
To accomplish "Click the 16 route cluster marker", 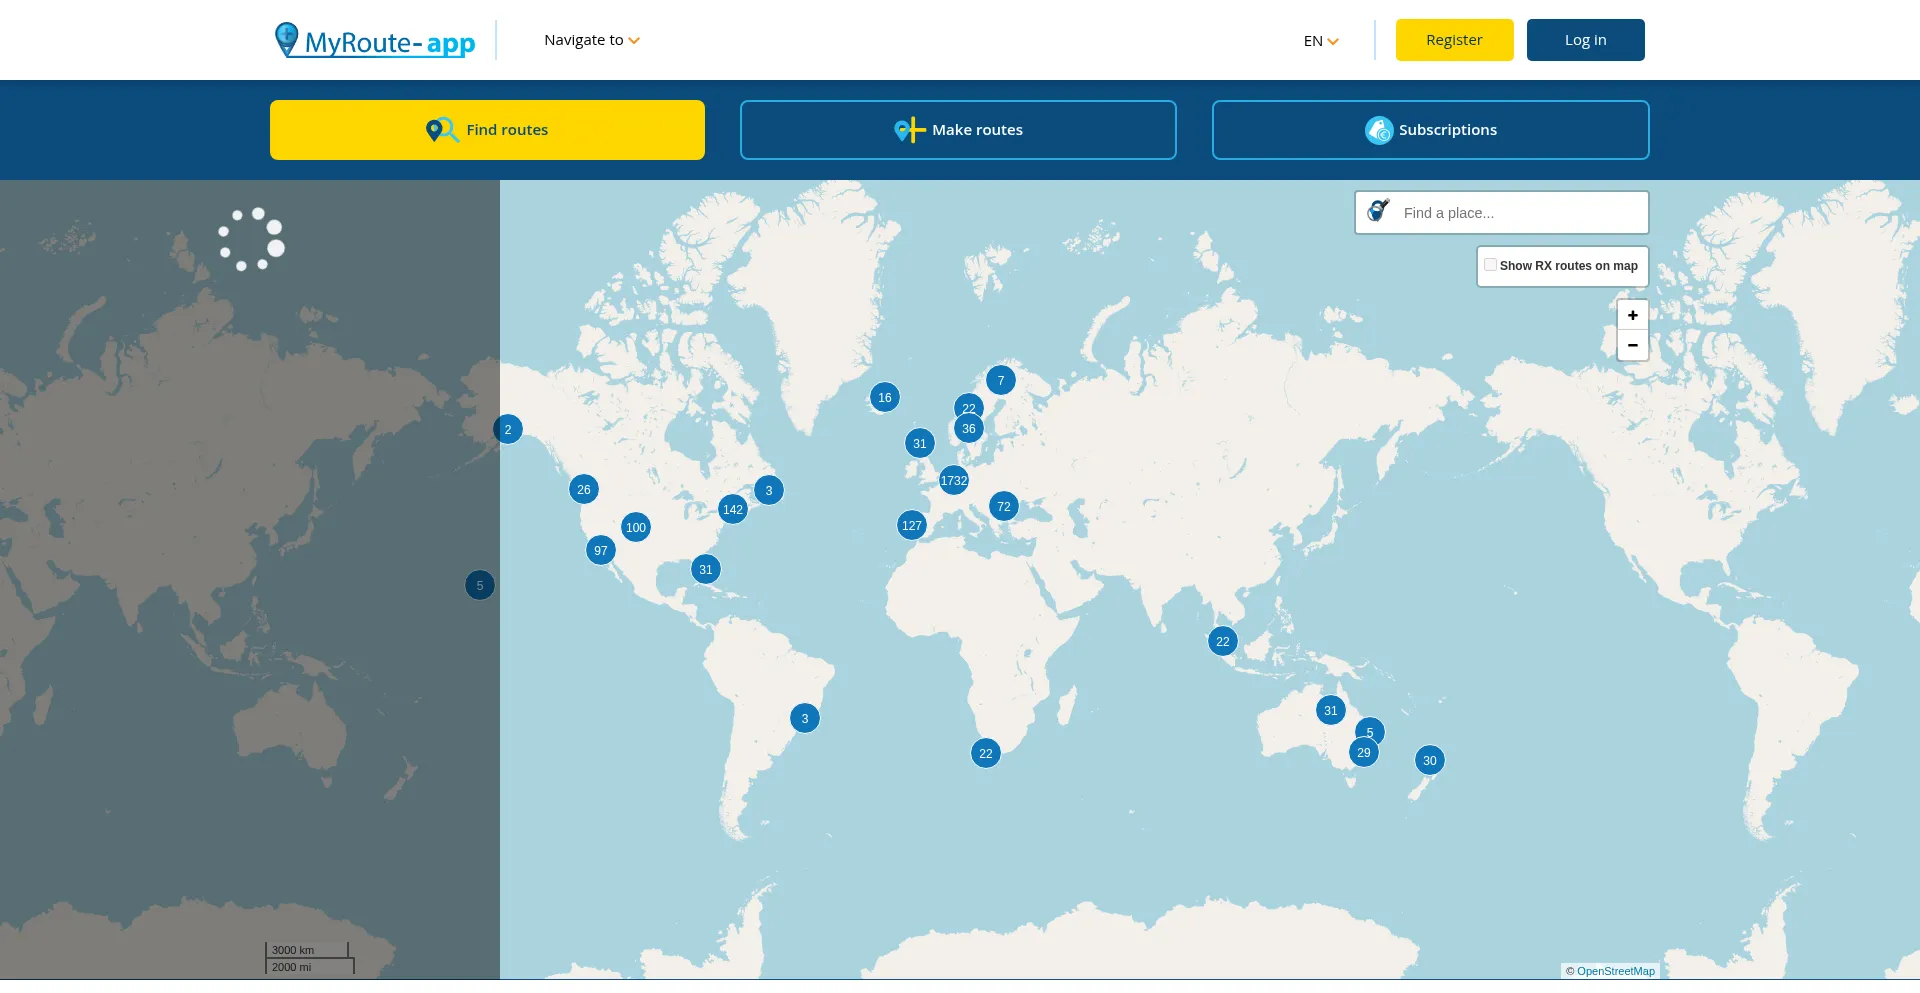I will 885,398.
